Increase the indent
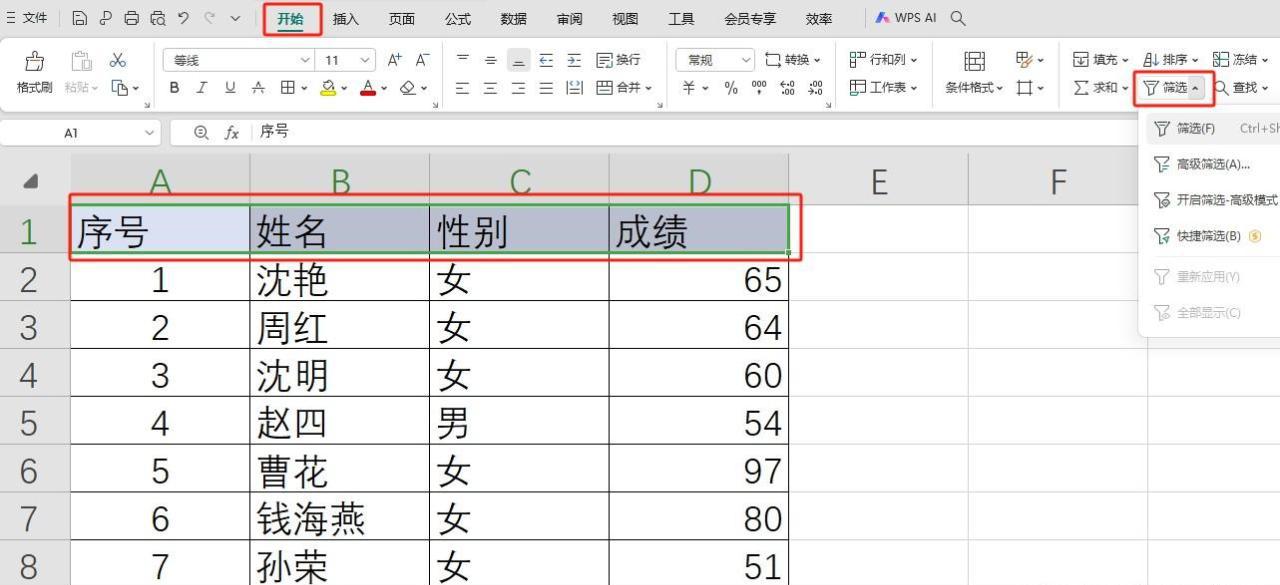Screen dimensions: 1280x585 574,60
